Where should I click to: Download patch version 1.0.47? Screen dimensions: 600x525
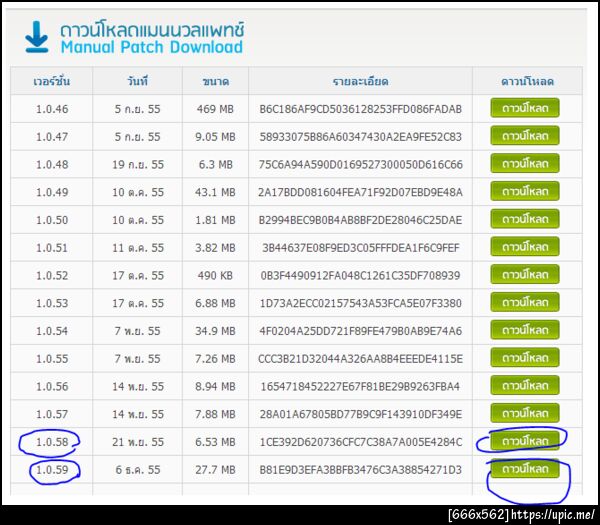click(525, 136)
